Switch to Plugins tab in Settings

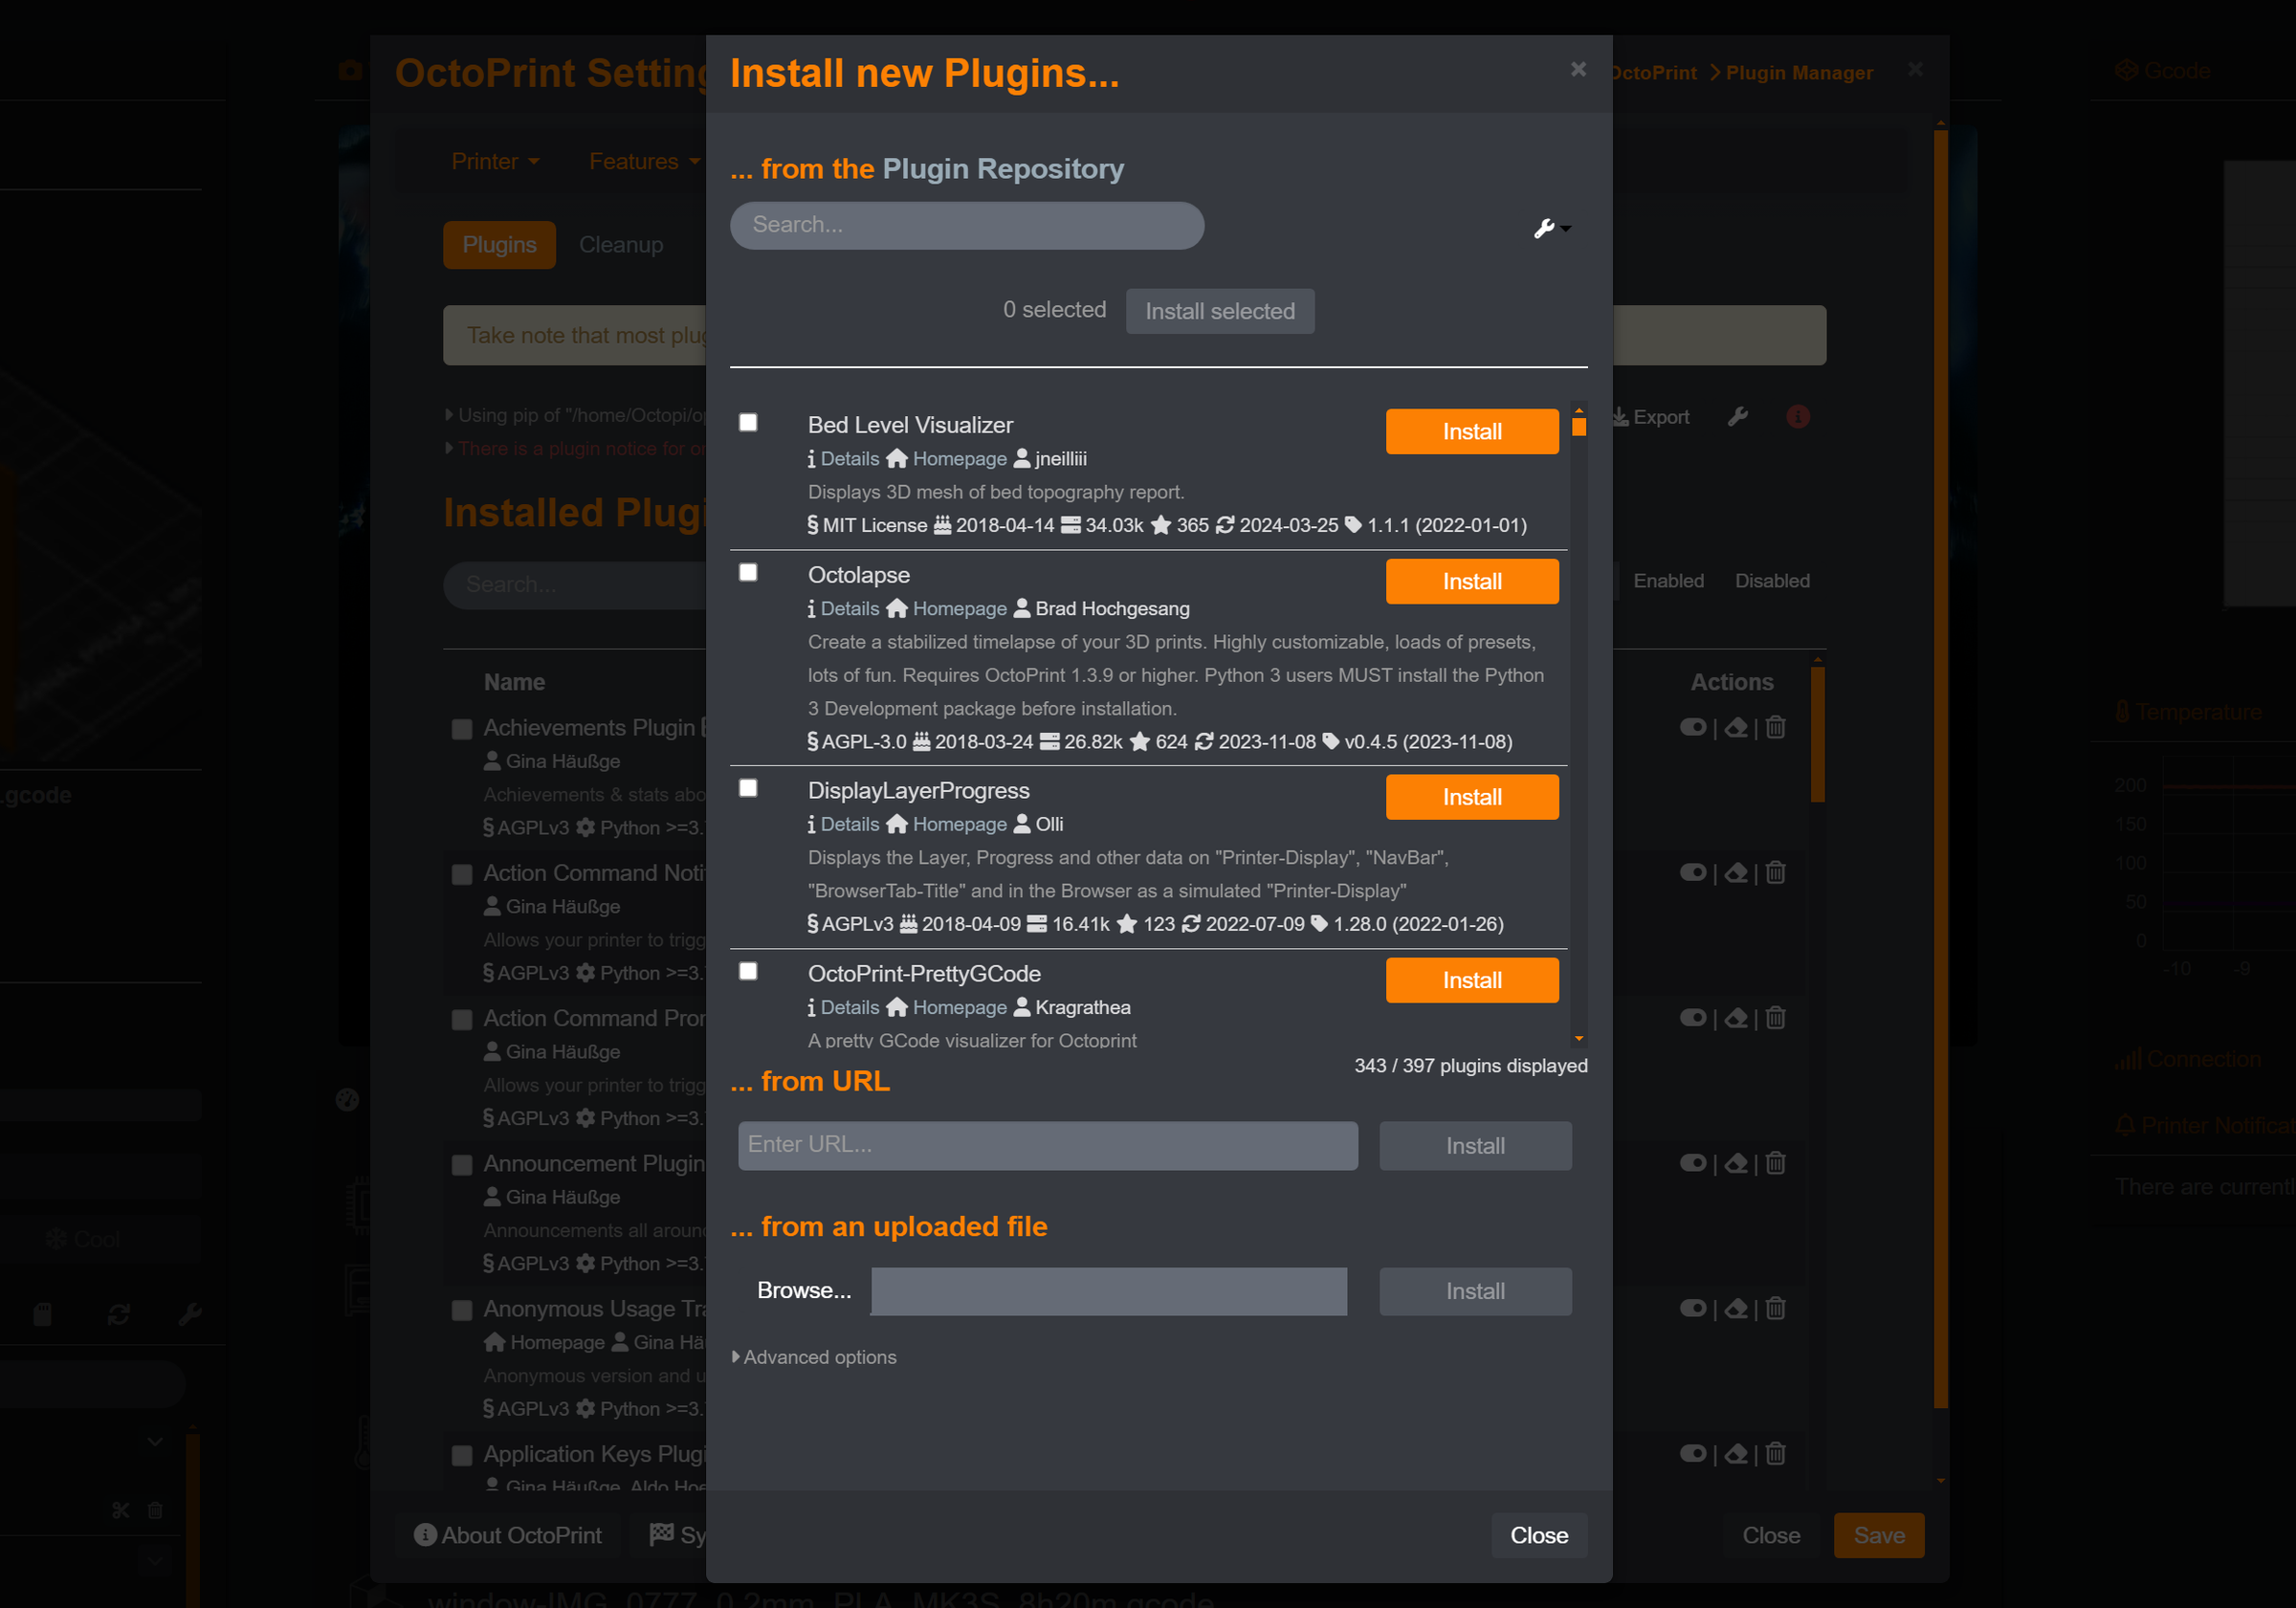coord(499,245)
